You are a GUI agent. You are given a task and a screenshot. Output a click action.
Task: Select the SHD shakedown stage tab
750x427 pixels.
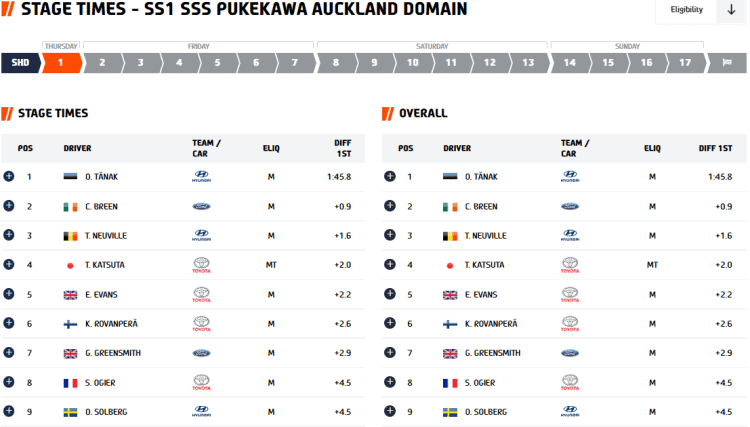click(x=20, y=62)
